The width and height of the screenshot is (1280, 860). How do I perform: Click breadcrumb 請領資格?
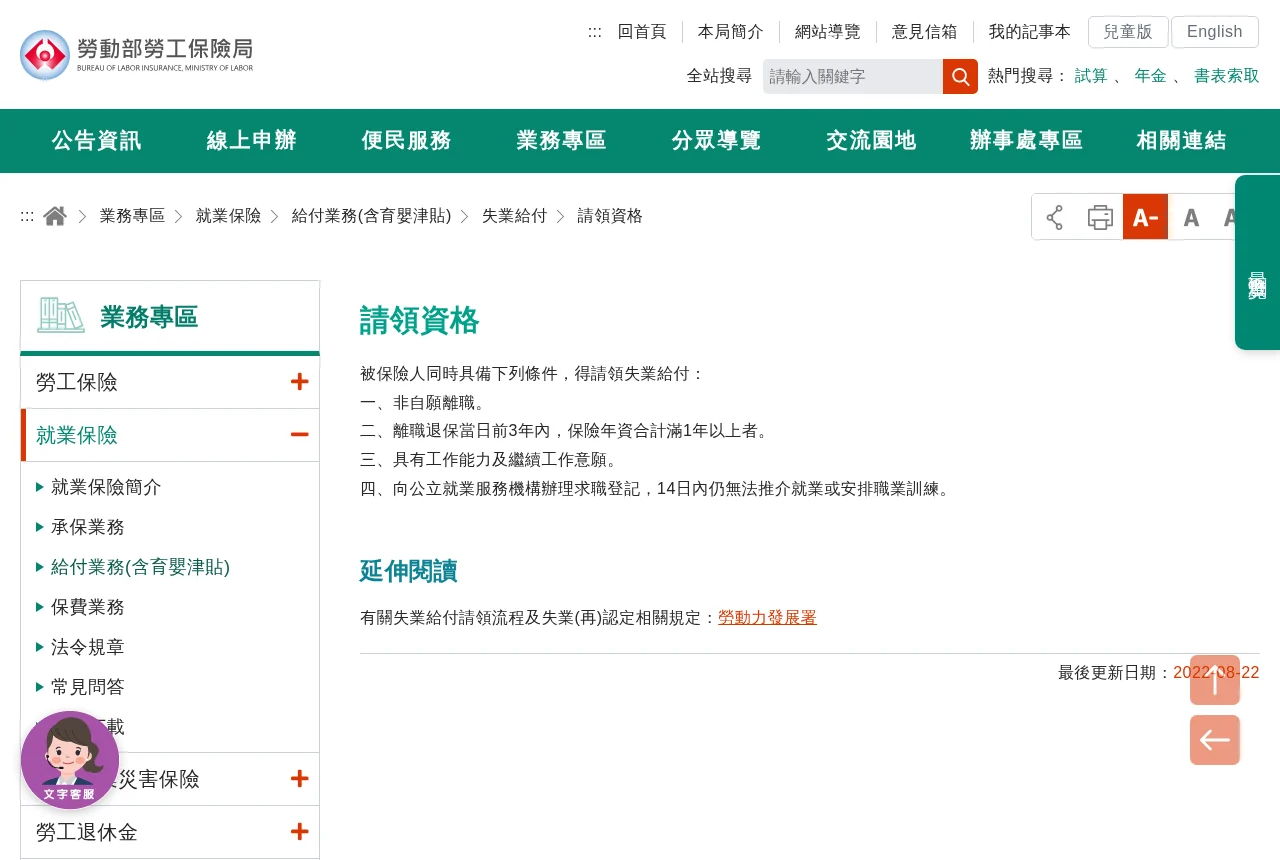[610, 216]
